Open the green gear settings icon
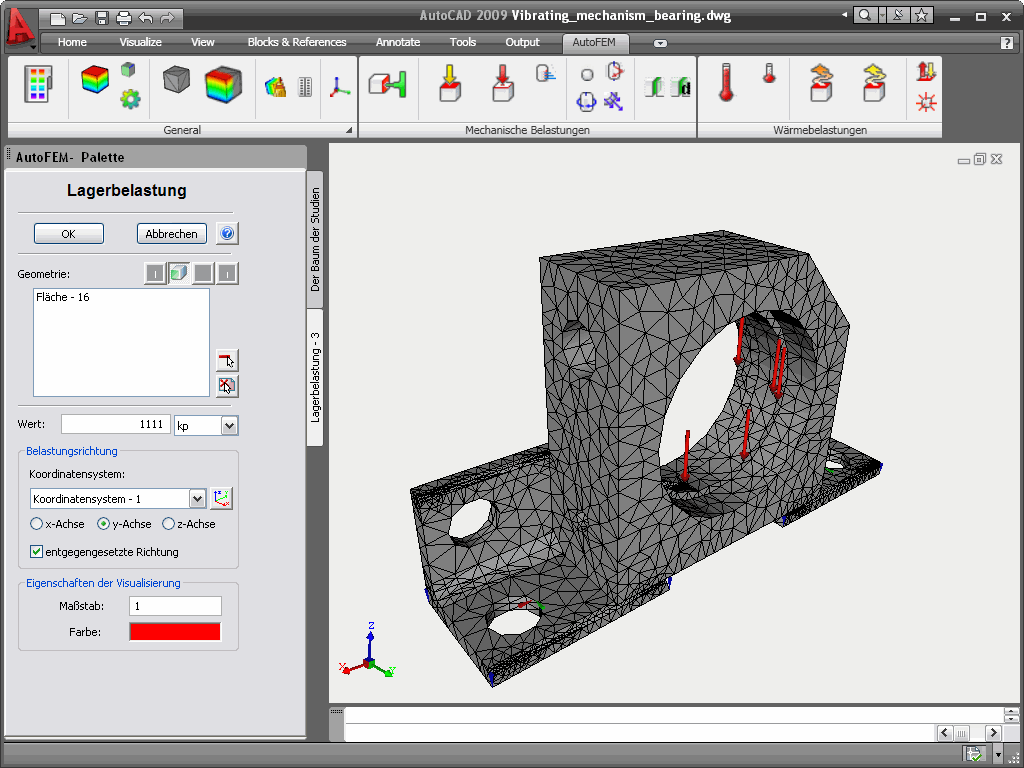Viewport: 1024px width, 768px height. 130,99
